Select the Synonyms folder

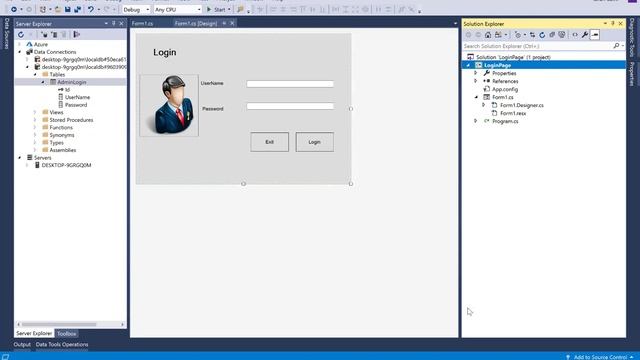pos(62,135)
